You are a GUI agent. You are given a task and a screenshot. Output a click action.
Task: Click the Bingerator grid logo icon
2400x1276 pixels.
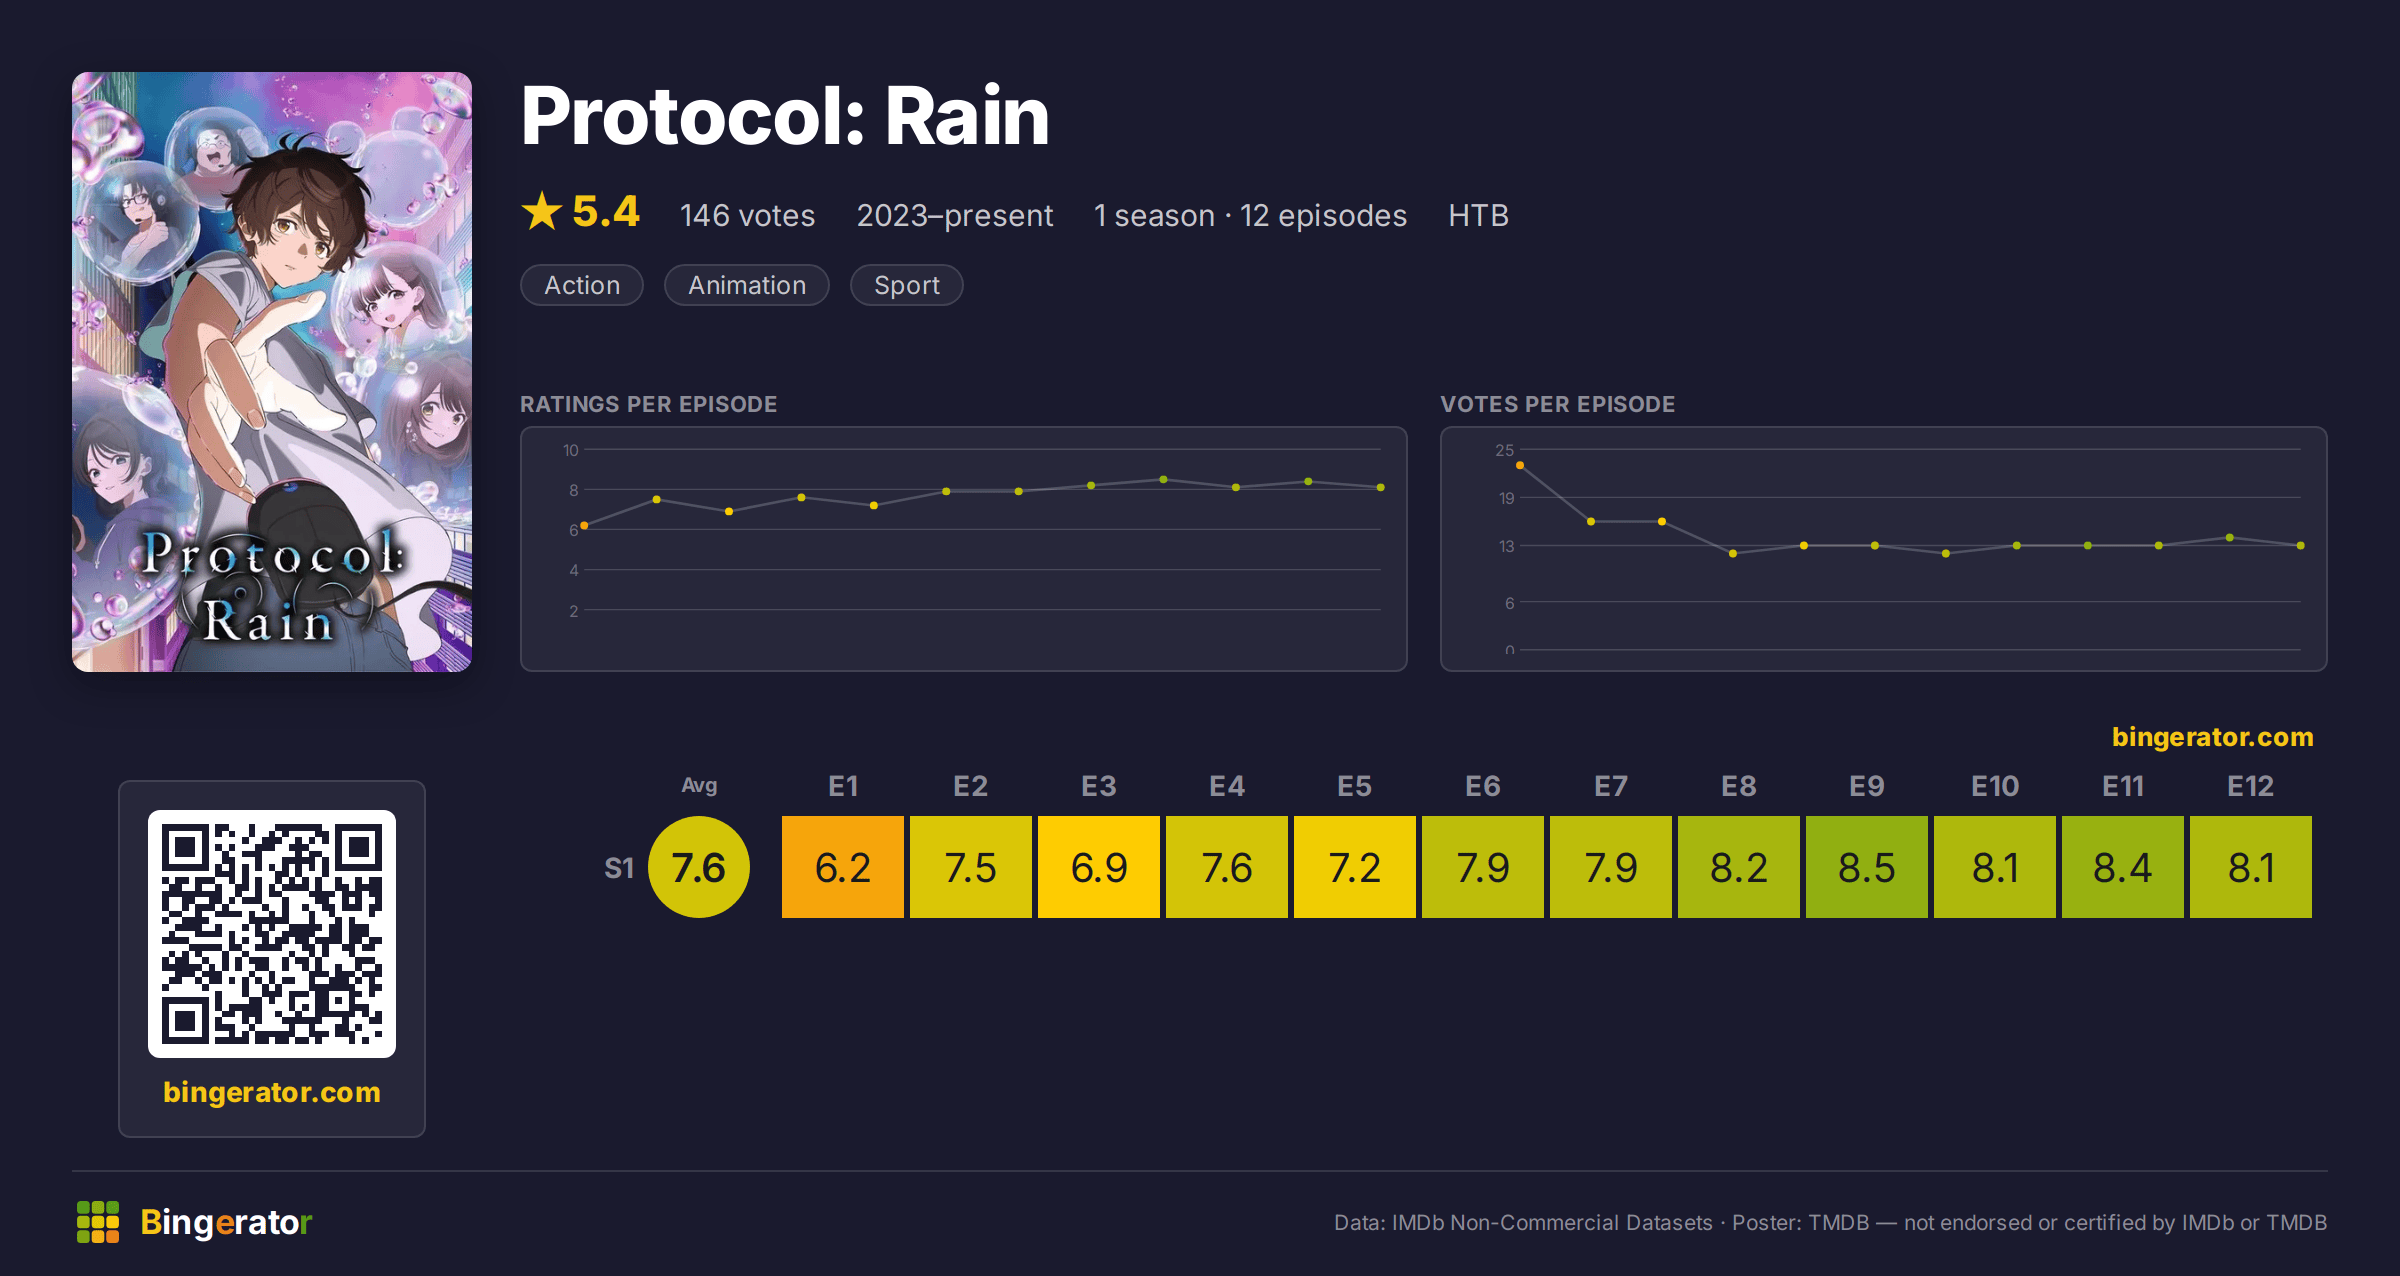pyautogui.click(x=98, y=1222)
